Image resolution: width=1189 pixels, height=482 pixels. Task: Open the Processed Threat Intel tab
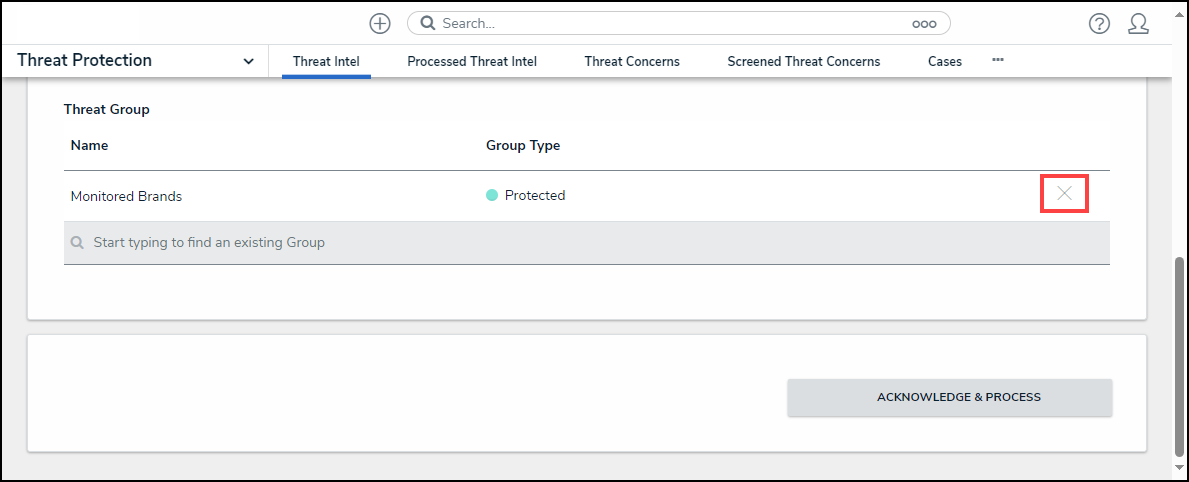472,62
